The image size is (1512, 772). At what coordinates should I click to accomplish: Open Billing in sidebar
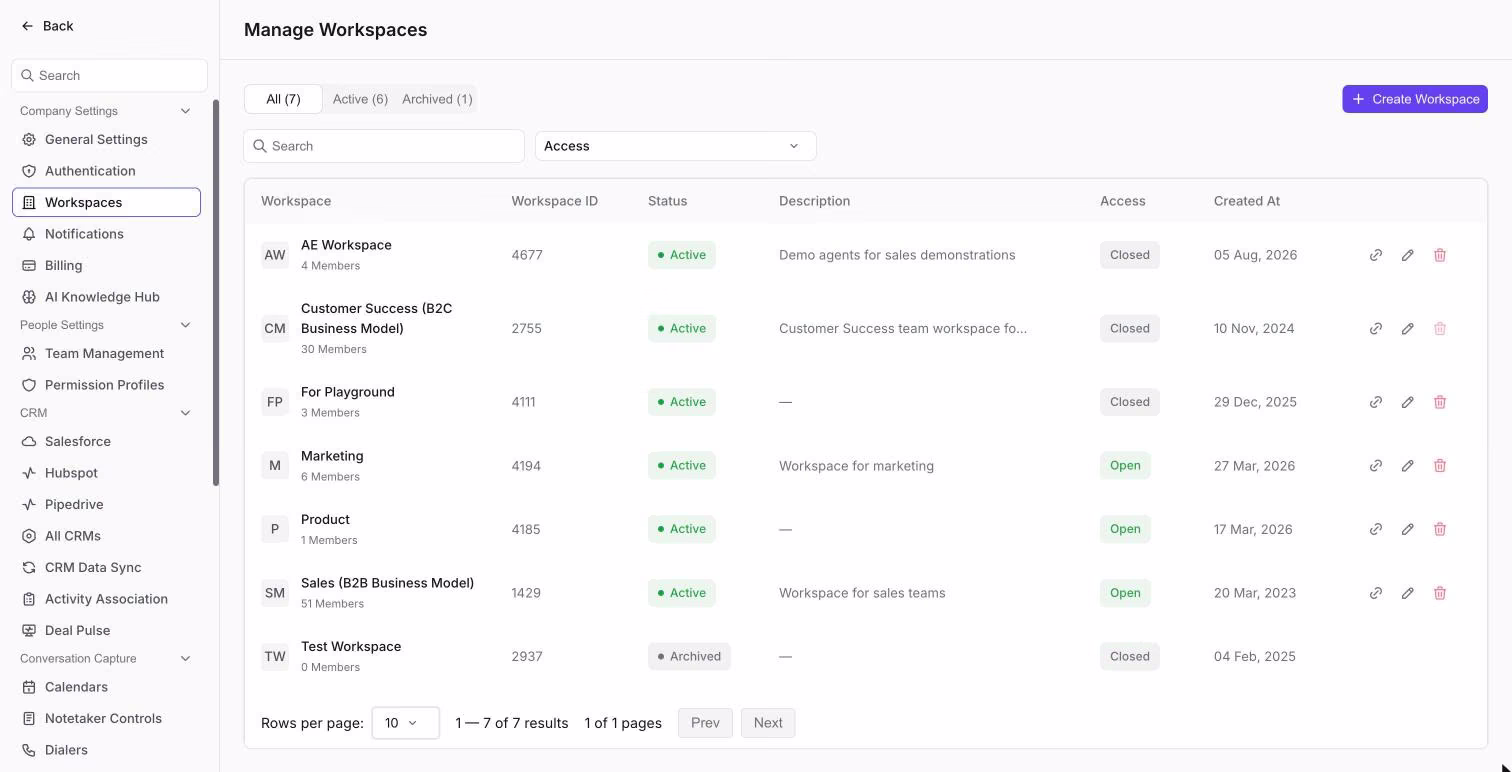[106, 266]
